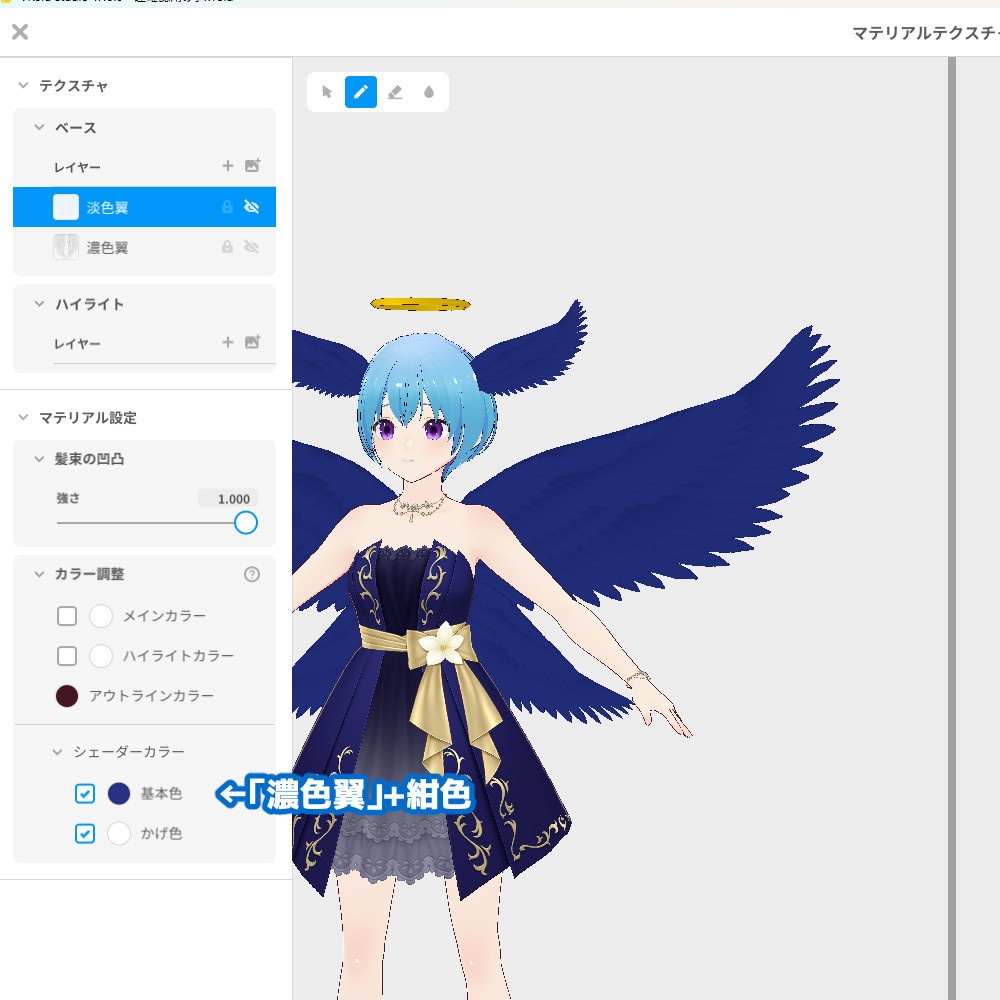
Task: Switch to the eraser tool
Action: pyautogui.click(x=394, y=92)
